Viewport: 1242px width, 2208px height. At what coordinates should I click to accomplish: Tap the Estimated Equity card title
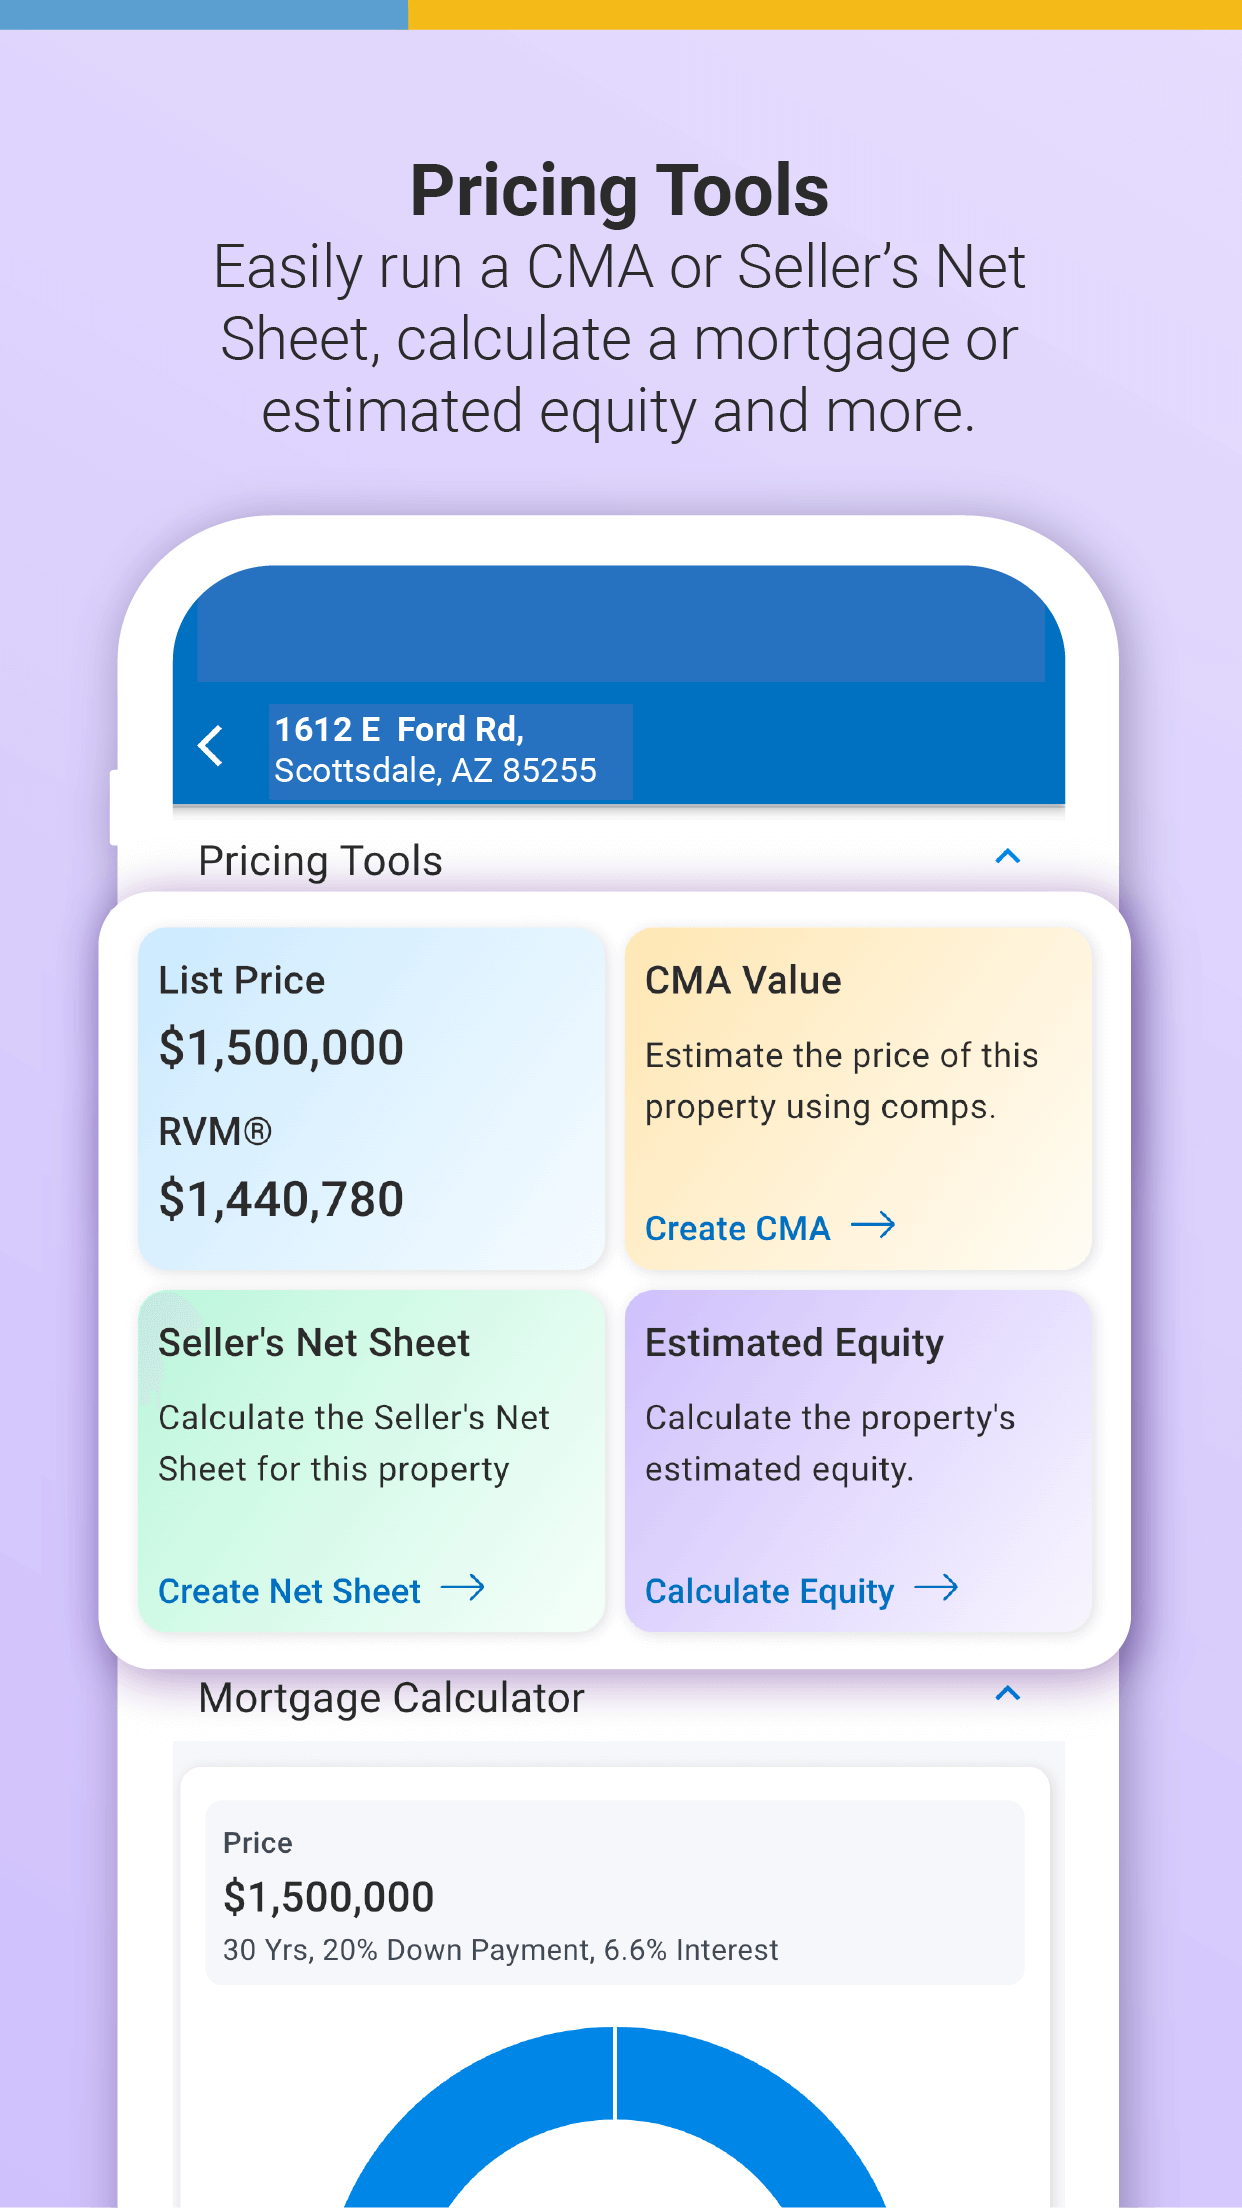pos(794,1343)
